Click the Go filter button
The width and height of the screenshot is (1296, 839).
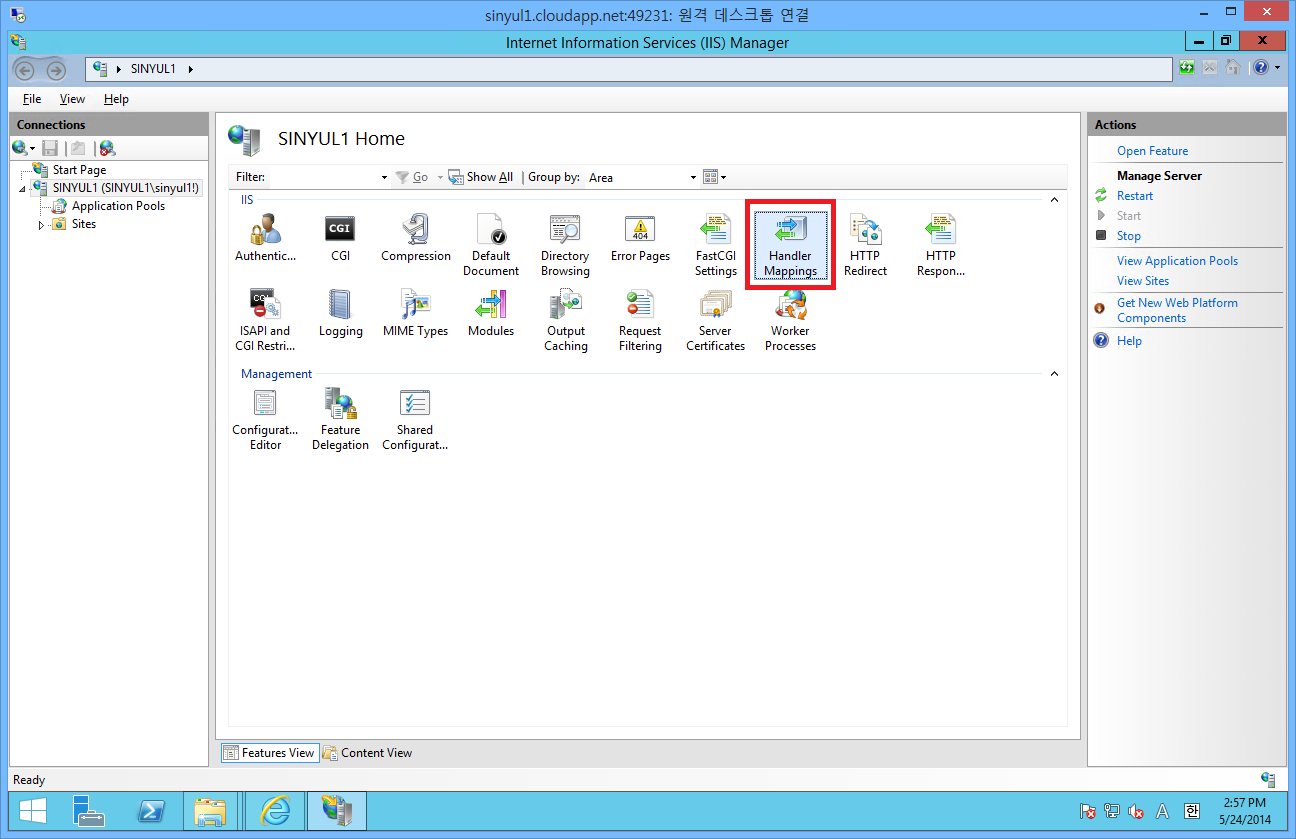tap(412, 177)
